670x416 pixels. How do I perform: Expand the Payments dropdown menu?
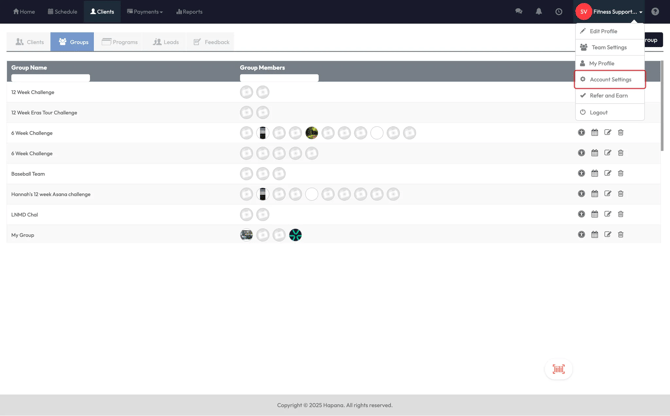pos(145,12)
